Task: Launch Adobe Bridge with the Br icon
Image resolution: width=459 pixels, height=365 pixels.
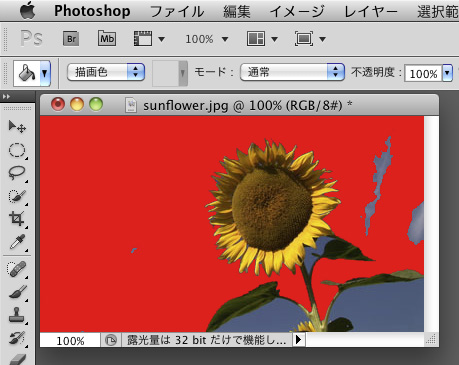Action: (71, 39)
